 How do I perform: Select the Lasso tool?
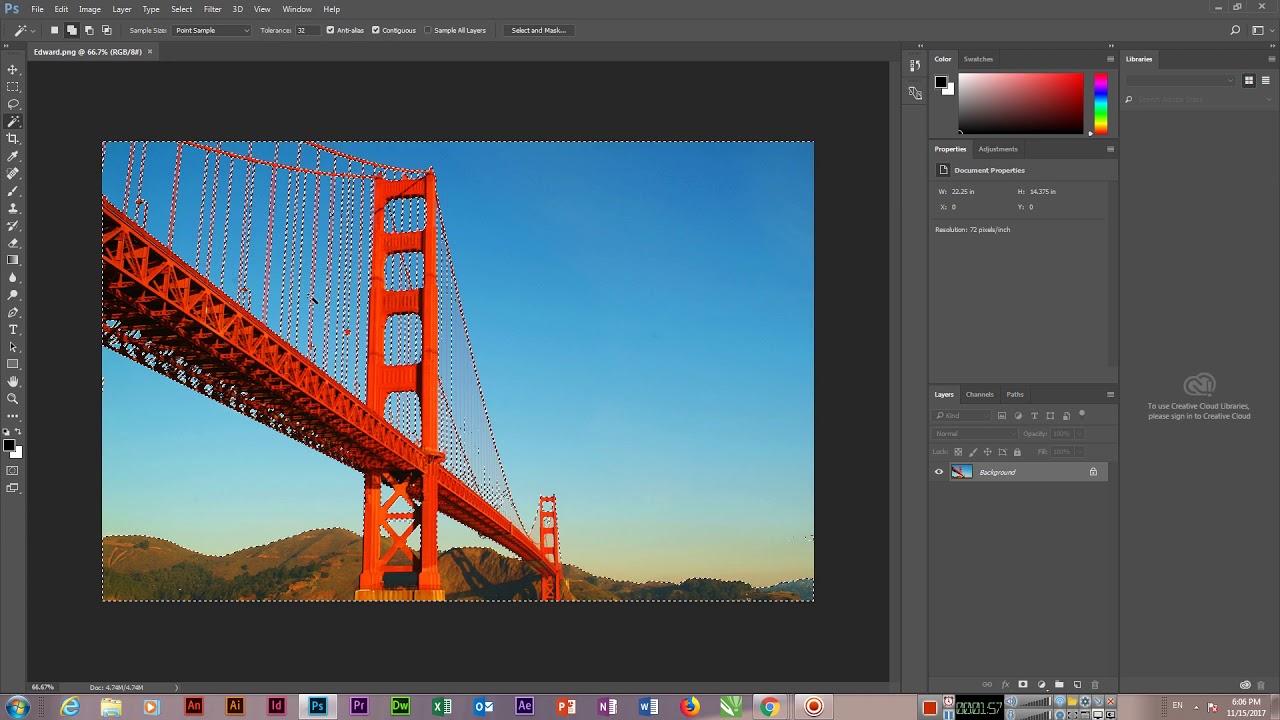(x=13, y=104)
